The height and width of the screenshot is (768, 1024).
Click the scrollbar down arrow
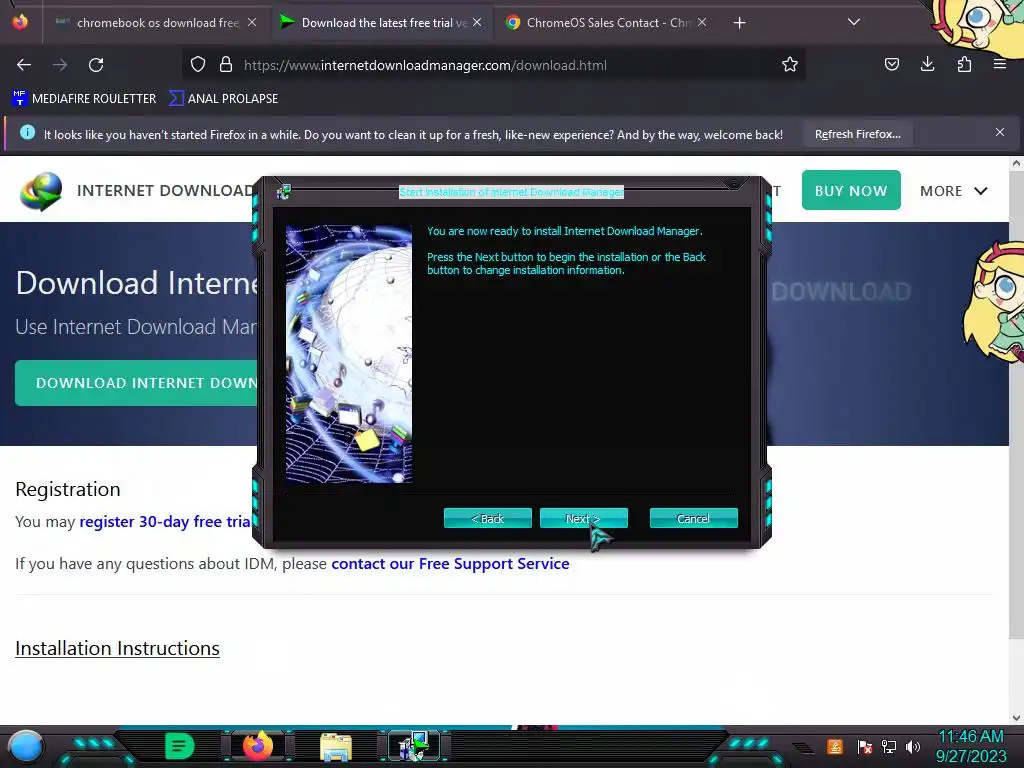coord(1016,717)
